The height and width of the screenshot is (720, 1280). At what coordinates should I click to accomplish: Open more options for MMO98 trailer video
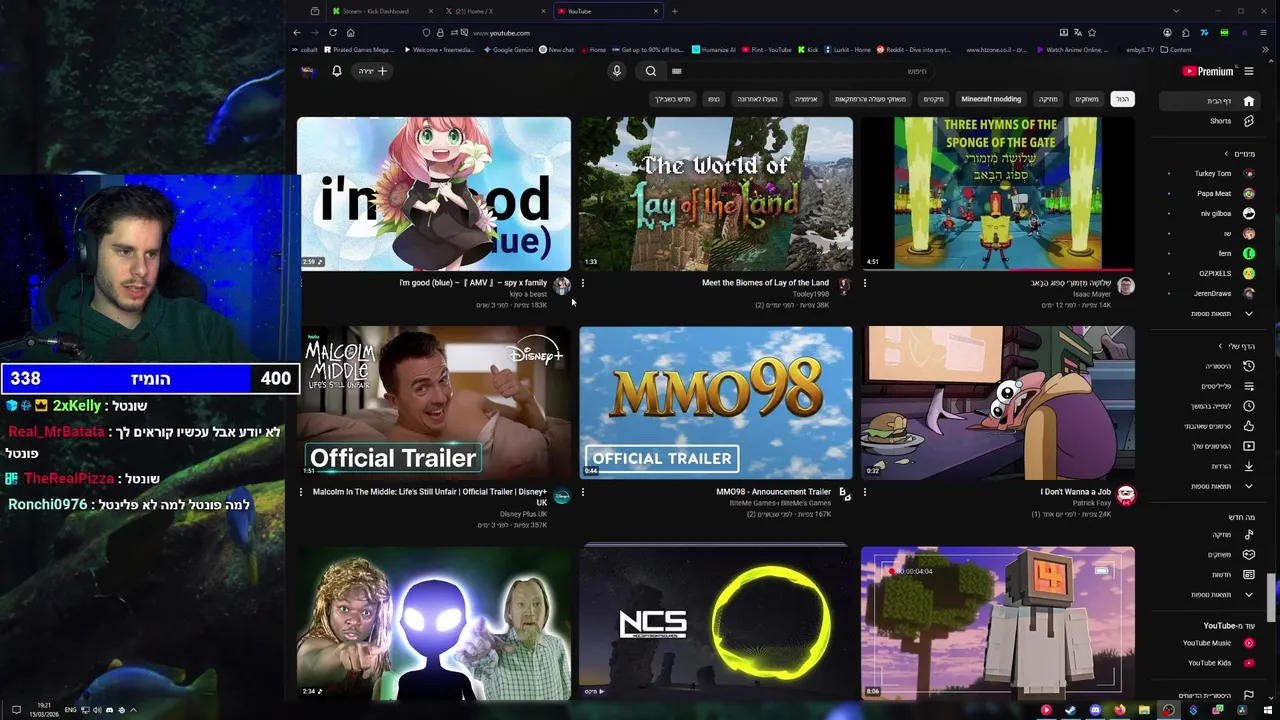583,492
